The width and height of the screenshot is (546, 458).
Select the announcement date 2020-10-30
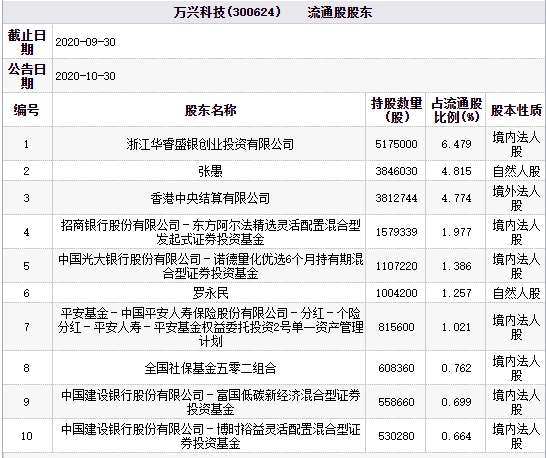point(85,76)
